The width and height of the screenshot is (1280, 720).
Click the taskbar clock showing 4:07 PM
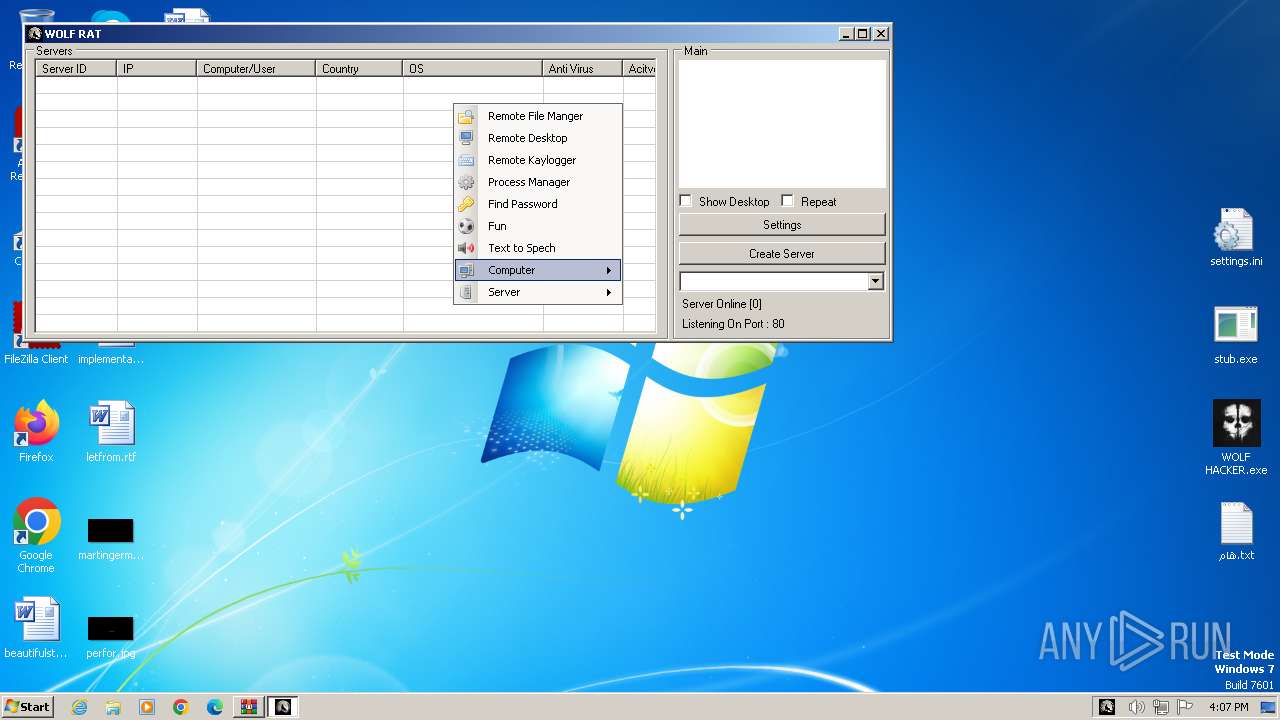1228,707
